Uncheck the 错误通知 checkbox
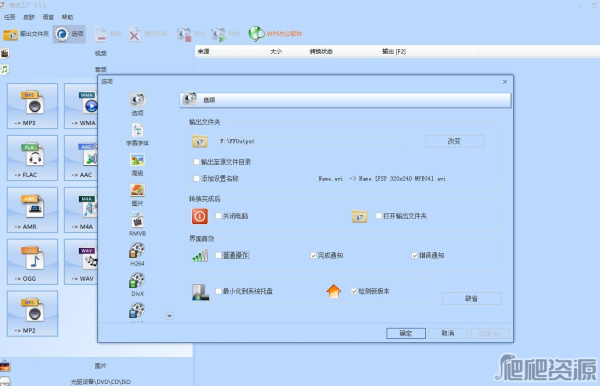The width and height of the screenshot is (600, 386). pyautogui.click(x=414, y=255)
